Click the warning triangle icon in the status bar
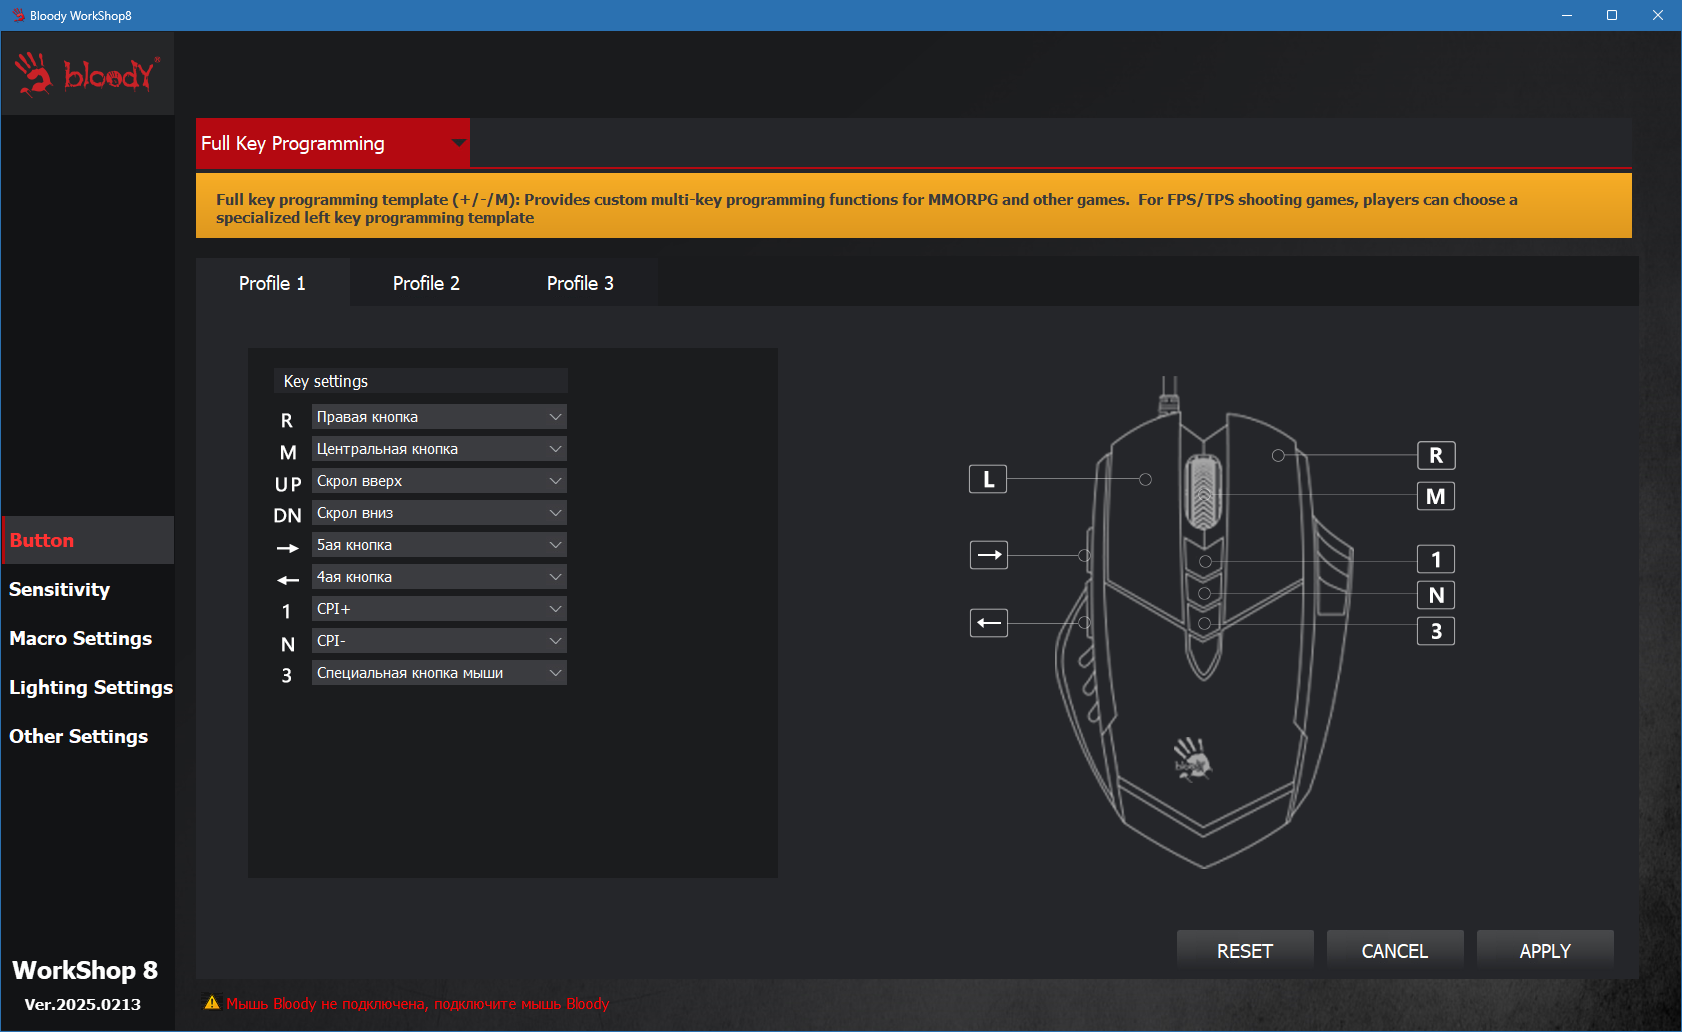Image resolution: width=1682 pixels, height=1032 pixels. pos(212,1002)
